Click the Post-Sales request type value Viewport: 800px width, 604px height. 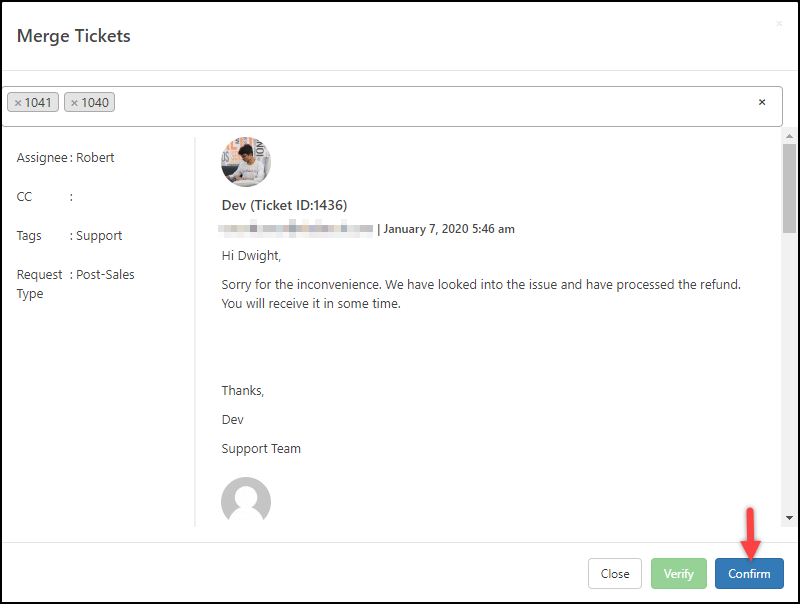pyautogui.click(x=105, y=275)
